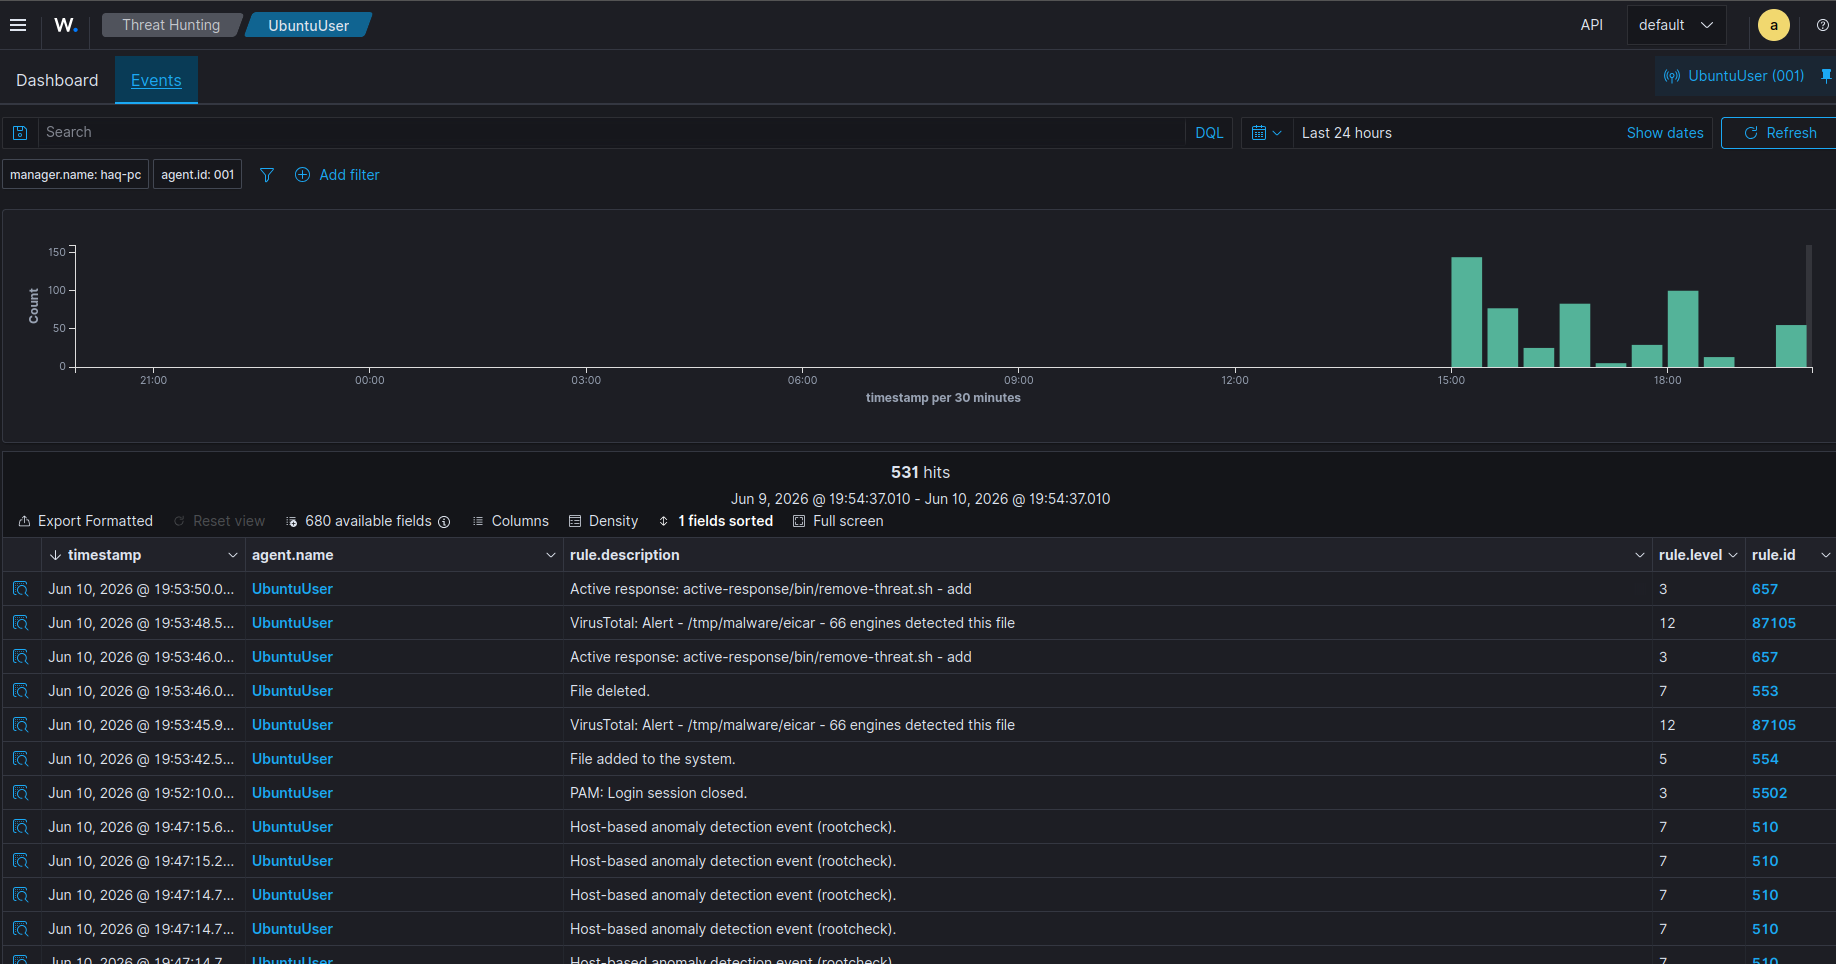Screen dimensions: 1836x964
Task: Pin the UbuntuUser agent with pin icon
Action: [1826, 76]
